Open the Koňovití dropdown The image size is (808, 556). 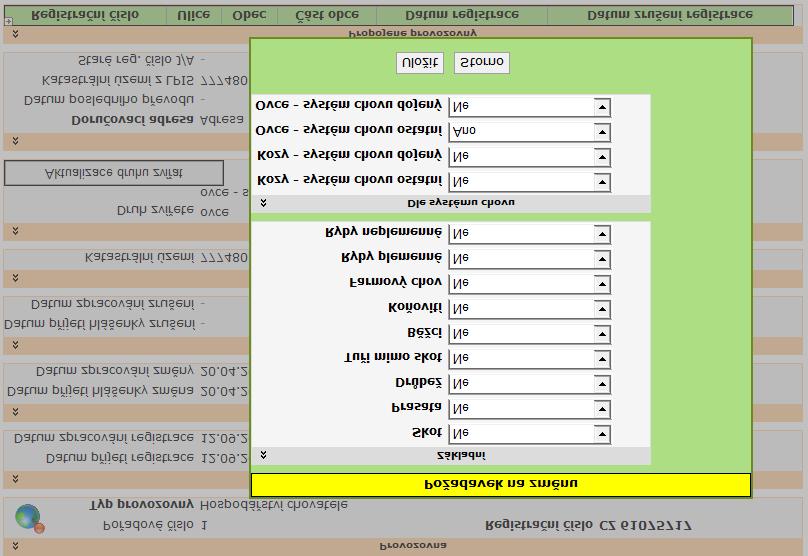tap(530, 309)
